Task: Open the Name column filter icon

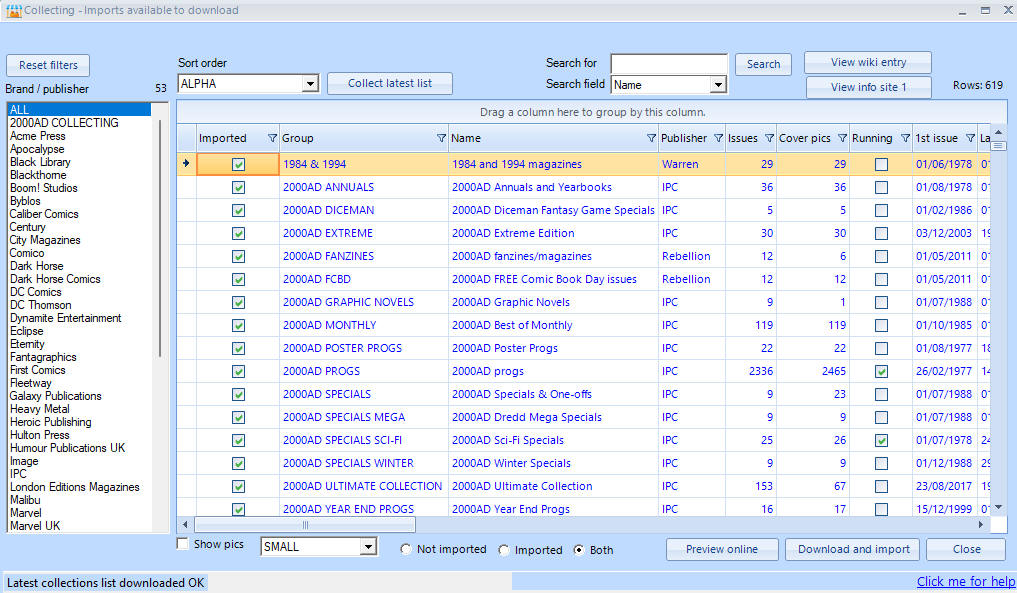Action: [x=651, y=138]
